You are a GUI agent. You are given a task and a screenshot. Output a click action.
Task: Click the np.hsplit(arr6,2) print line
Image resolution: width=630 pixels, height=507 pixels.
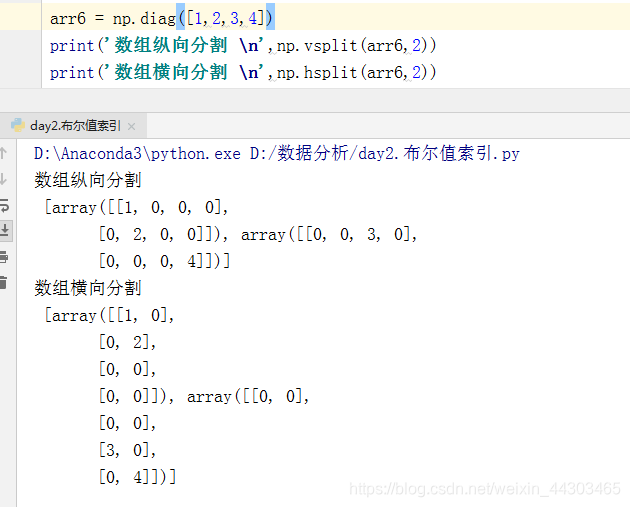coord(243,72)
